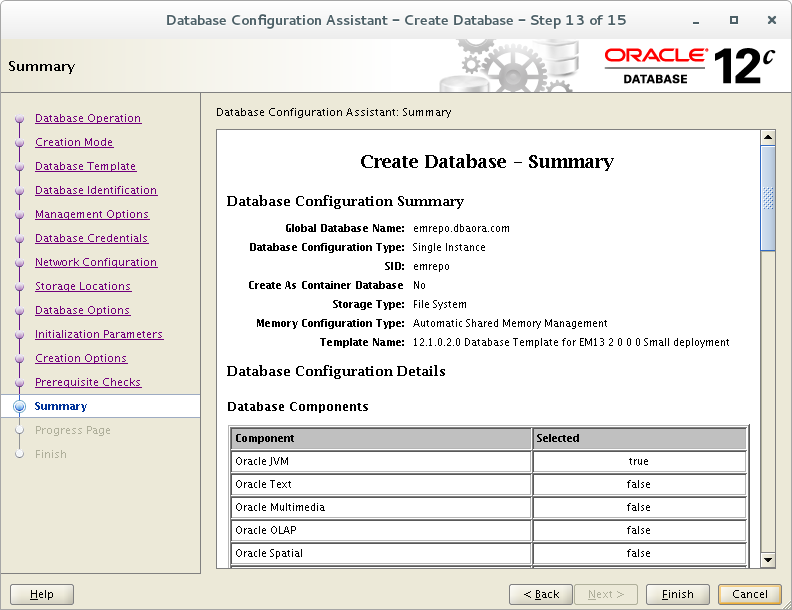Image resolution: width=792 pixels, height=610 pixels.
Task: Open the Creation Mode step link
Action: pos(74,142)
